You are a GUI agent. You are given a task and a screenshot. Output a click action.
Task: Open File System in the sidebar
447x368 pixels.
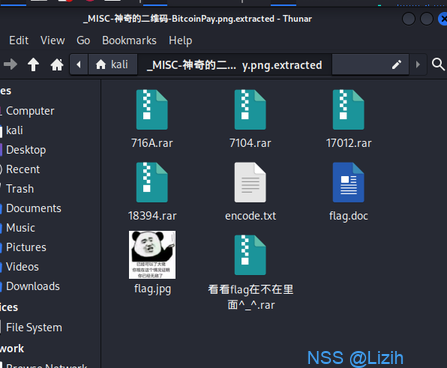[x=34, y=327]
